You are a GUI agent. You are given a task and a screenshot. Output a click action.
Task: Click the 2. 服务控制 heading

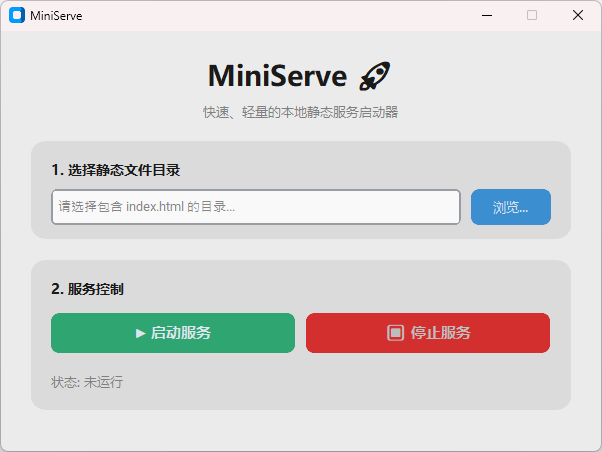pos(87,289)
